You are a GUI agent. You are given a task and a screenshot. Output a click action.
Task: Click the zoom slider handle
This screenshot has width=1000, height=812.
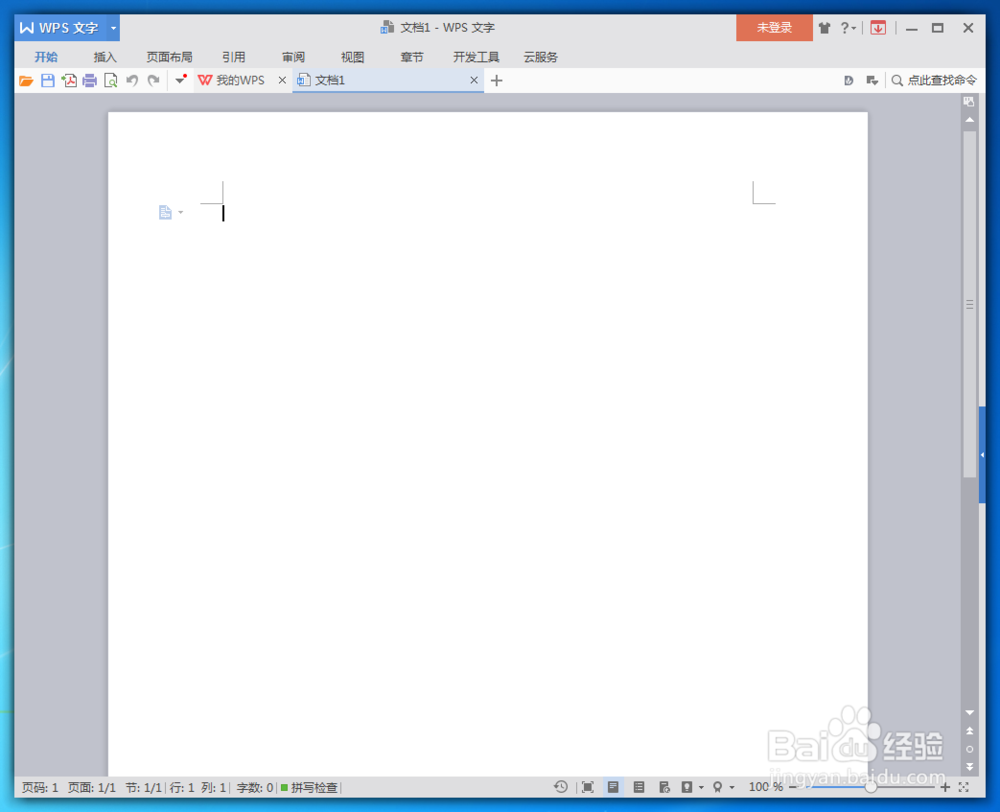(870, 788)
